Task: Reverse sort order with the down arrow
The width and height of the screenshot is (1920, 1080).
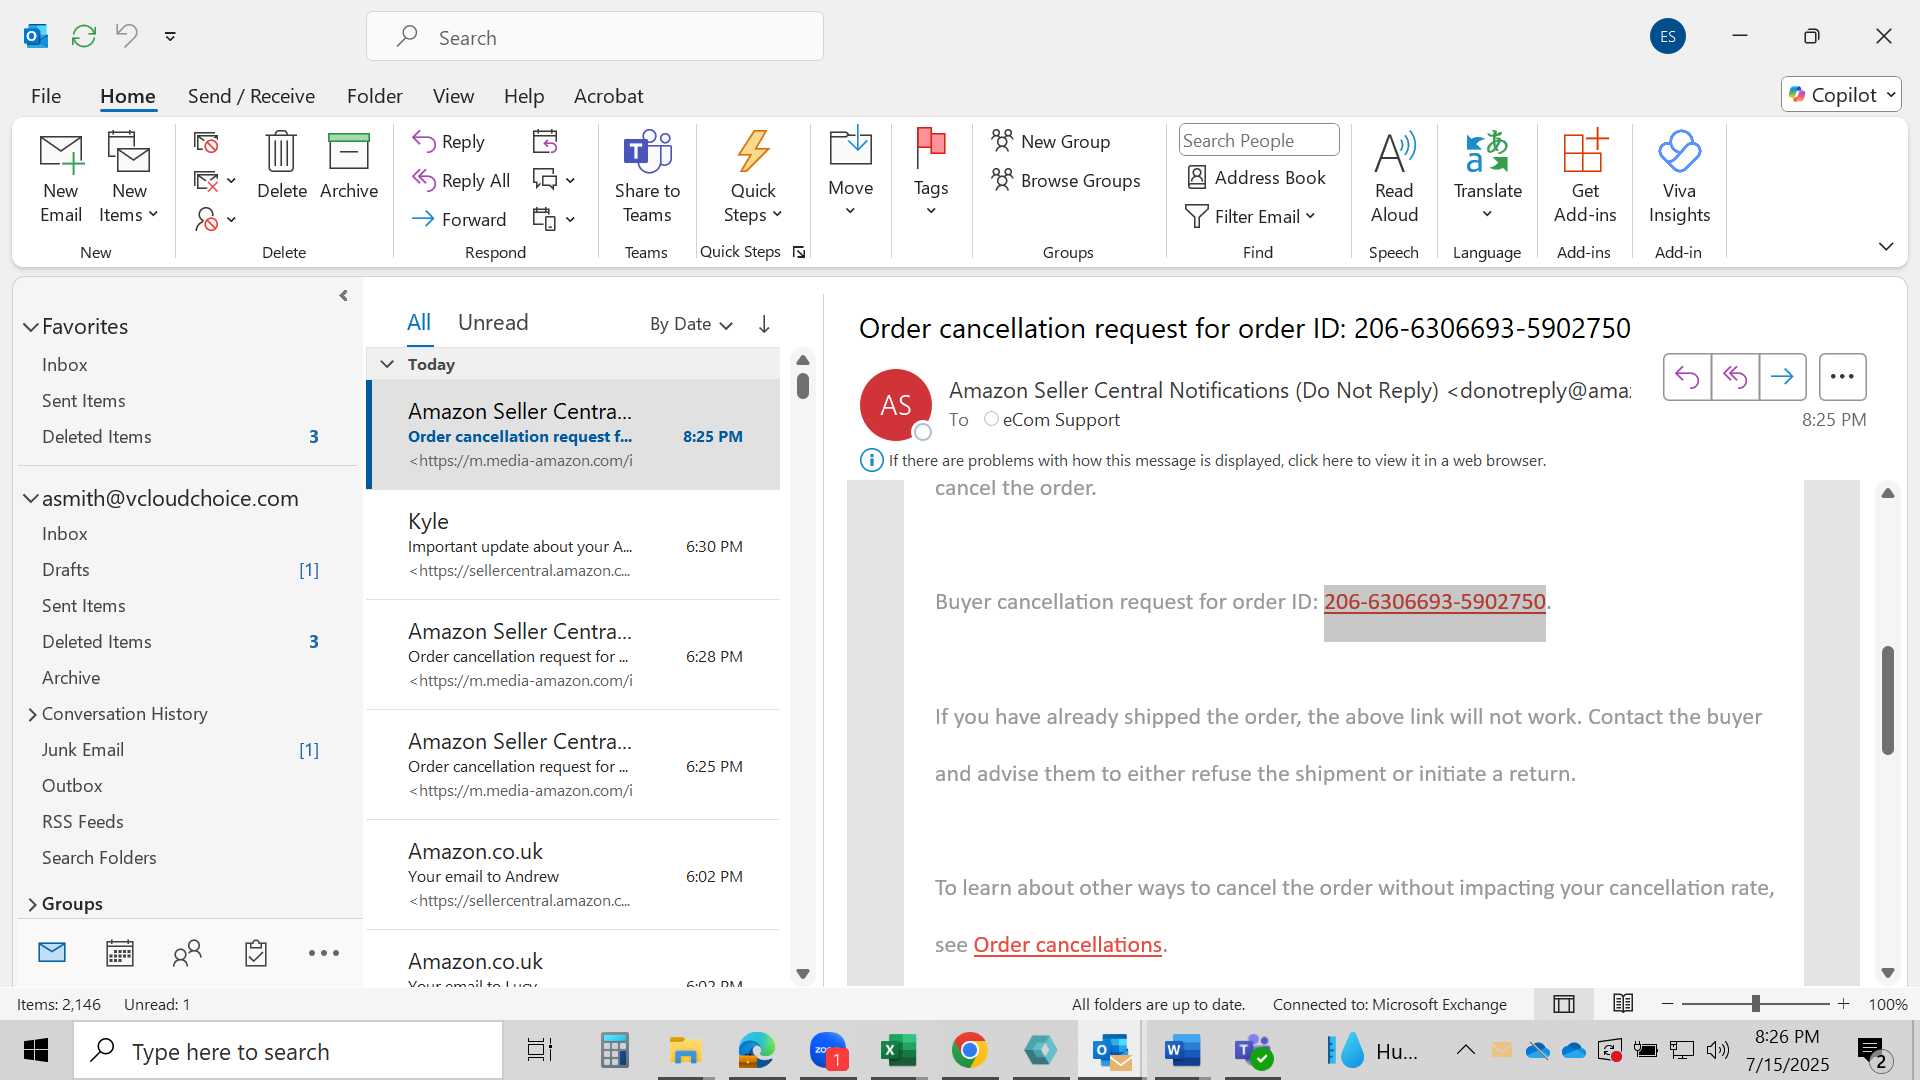Action: pos(764,324)
